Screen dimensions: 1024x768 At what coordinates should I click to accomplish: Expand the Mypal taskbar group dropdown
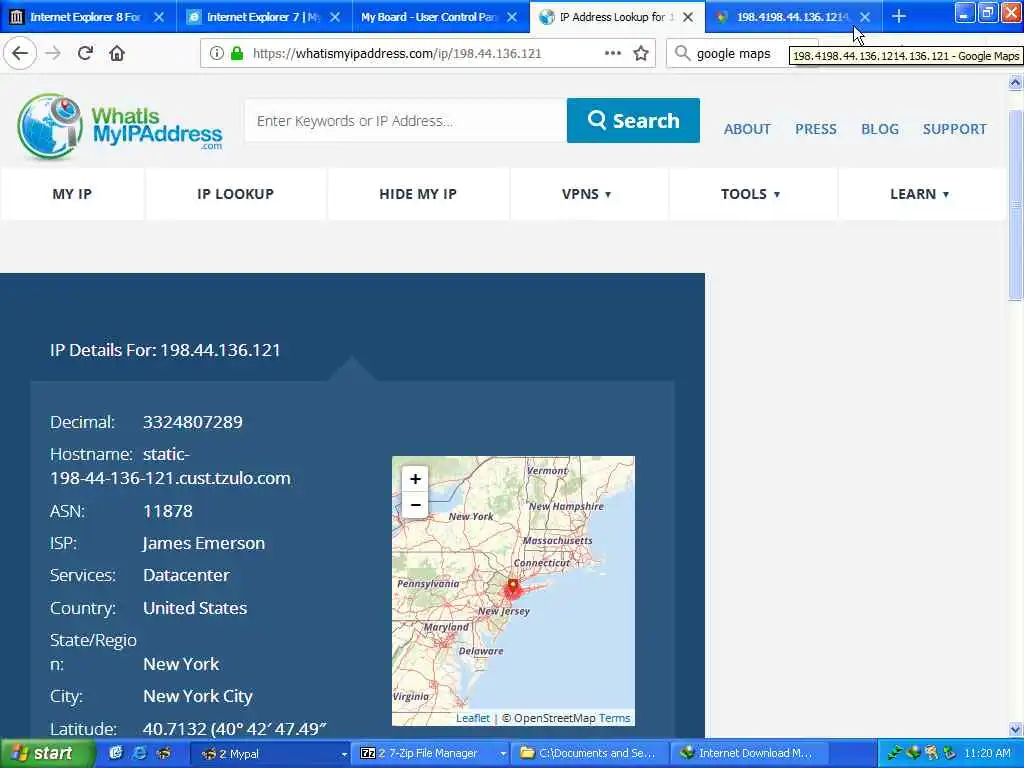click(x=344, y=754)
